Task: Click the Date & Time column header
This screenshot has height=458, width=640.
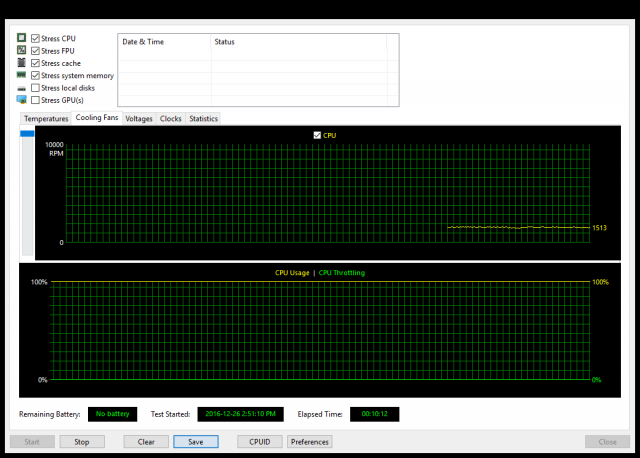Action: click(x=142, y=42)
